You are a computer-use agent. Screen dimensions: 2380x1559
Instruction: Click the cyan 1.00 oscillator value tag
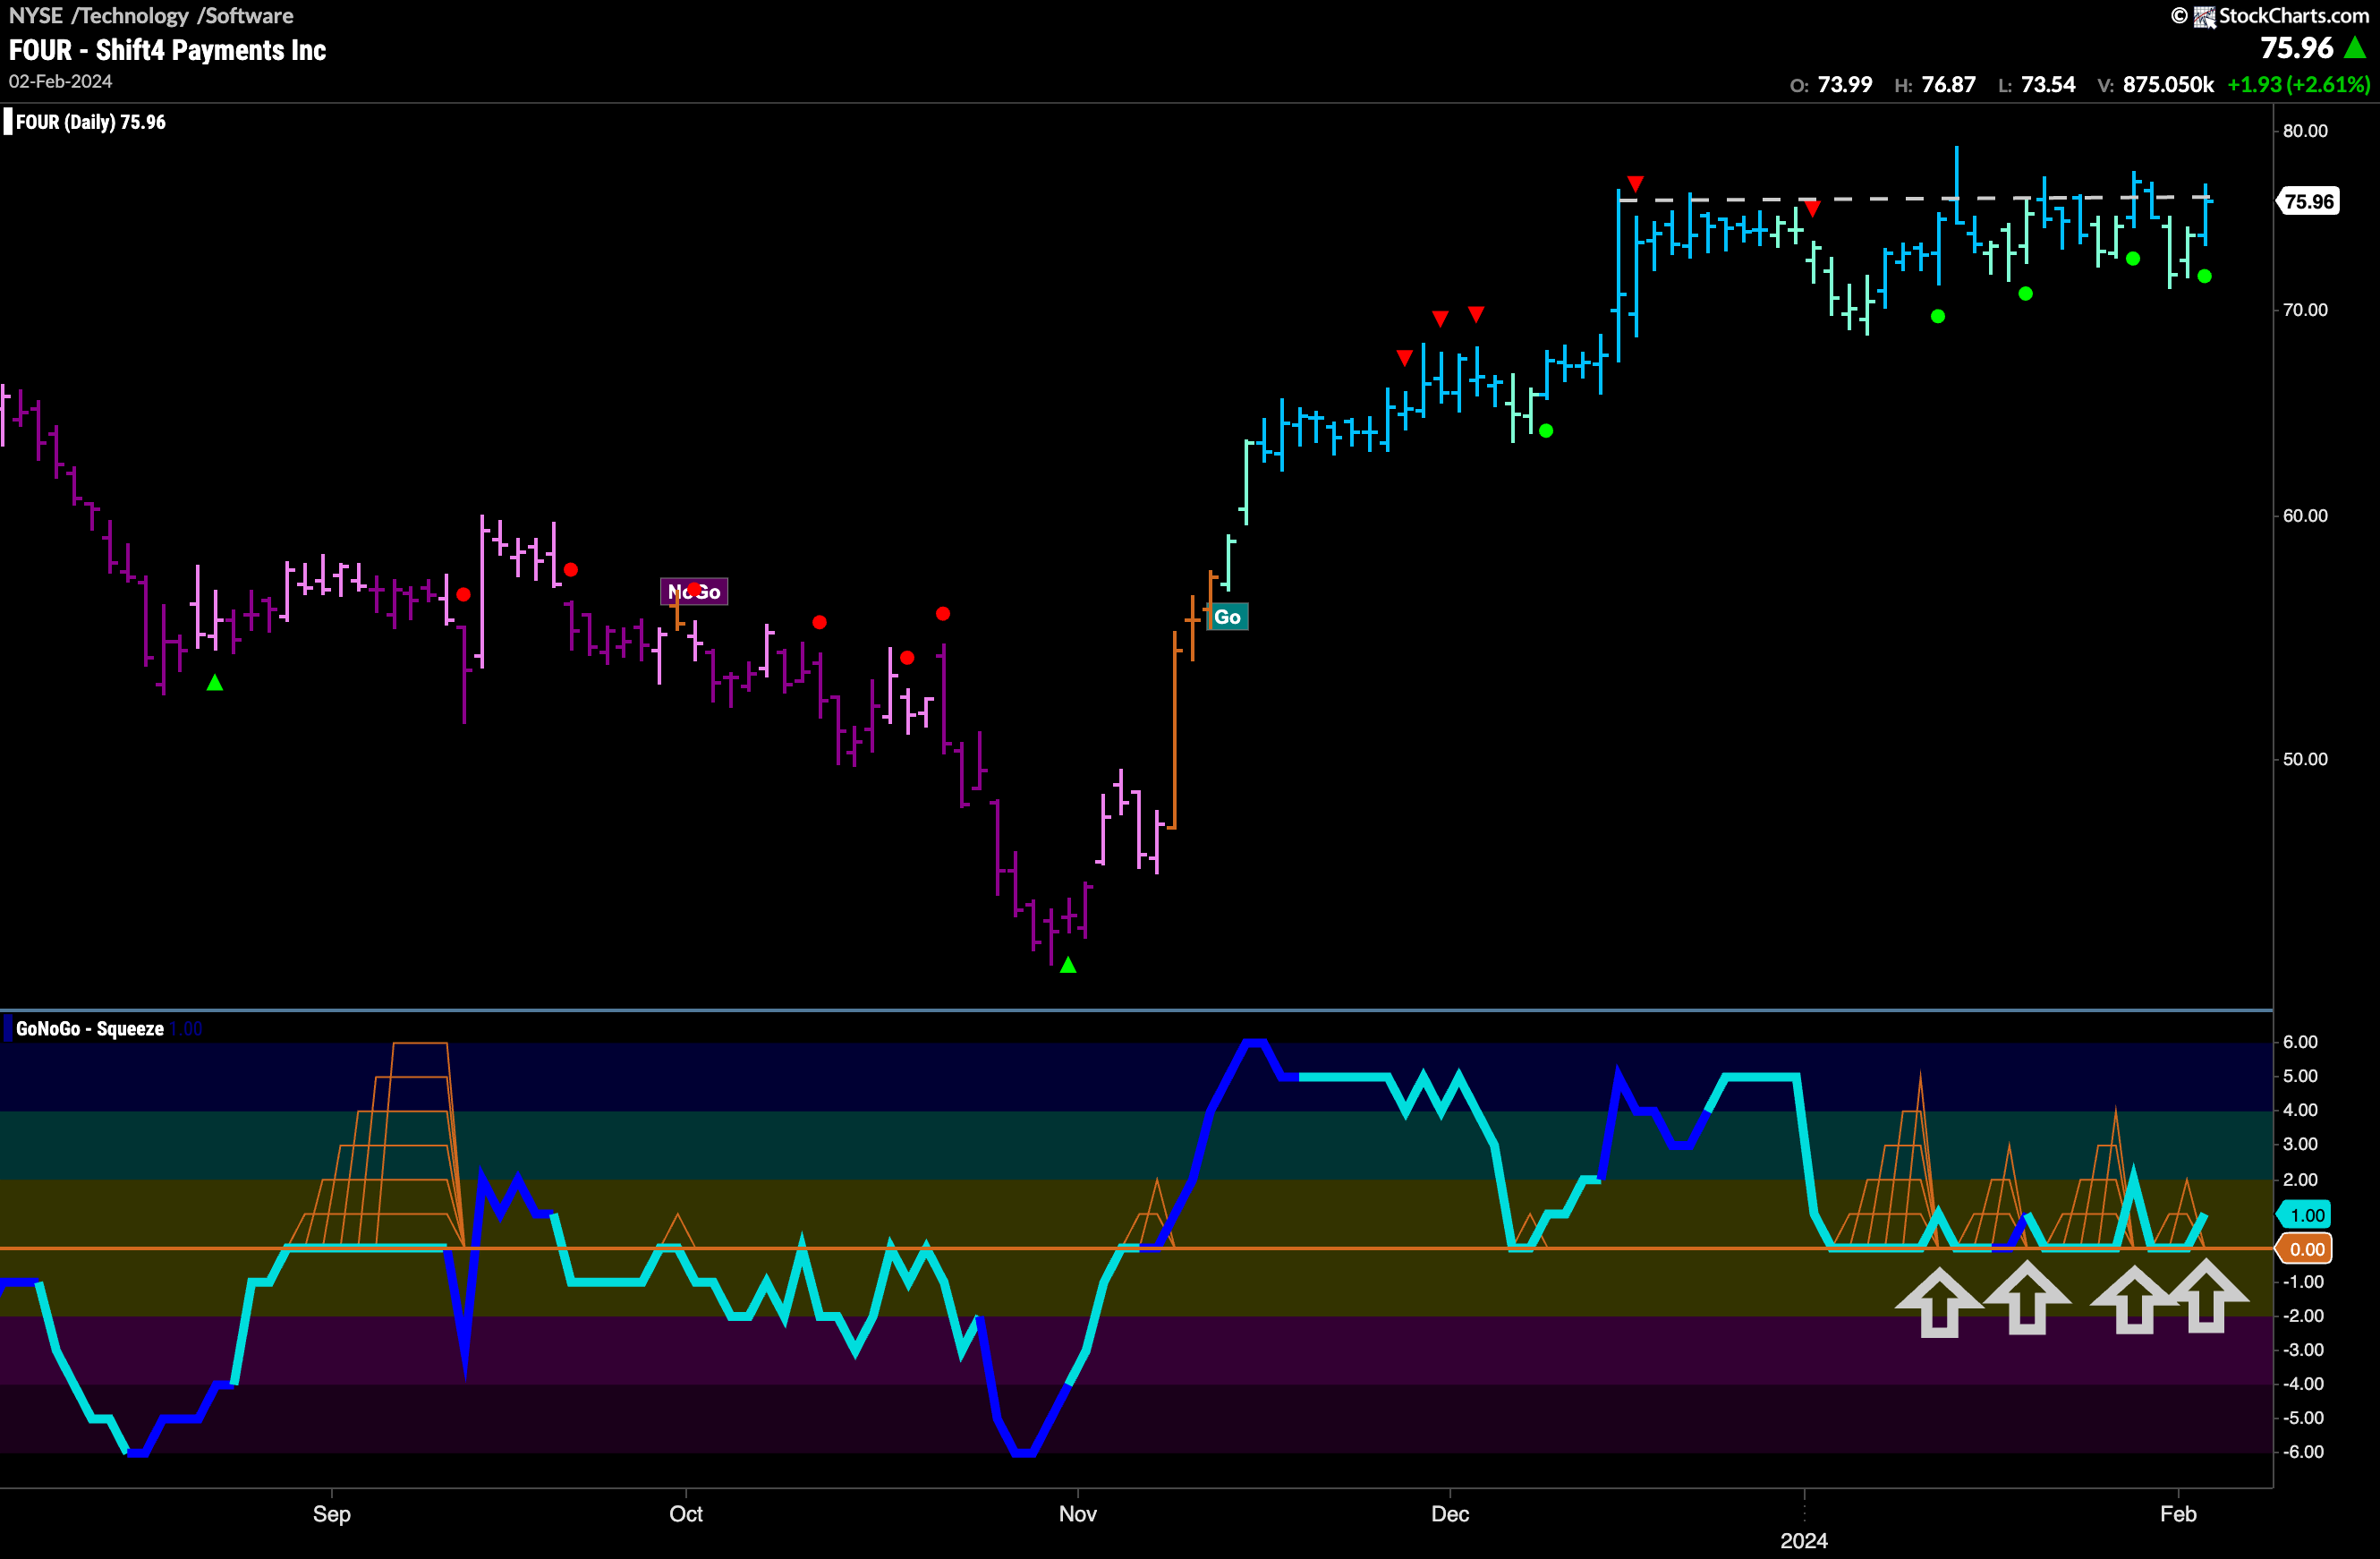point(2306,1215)
